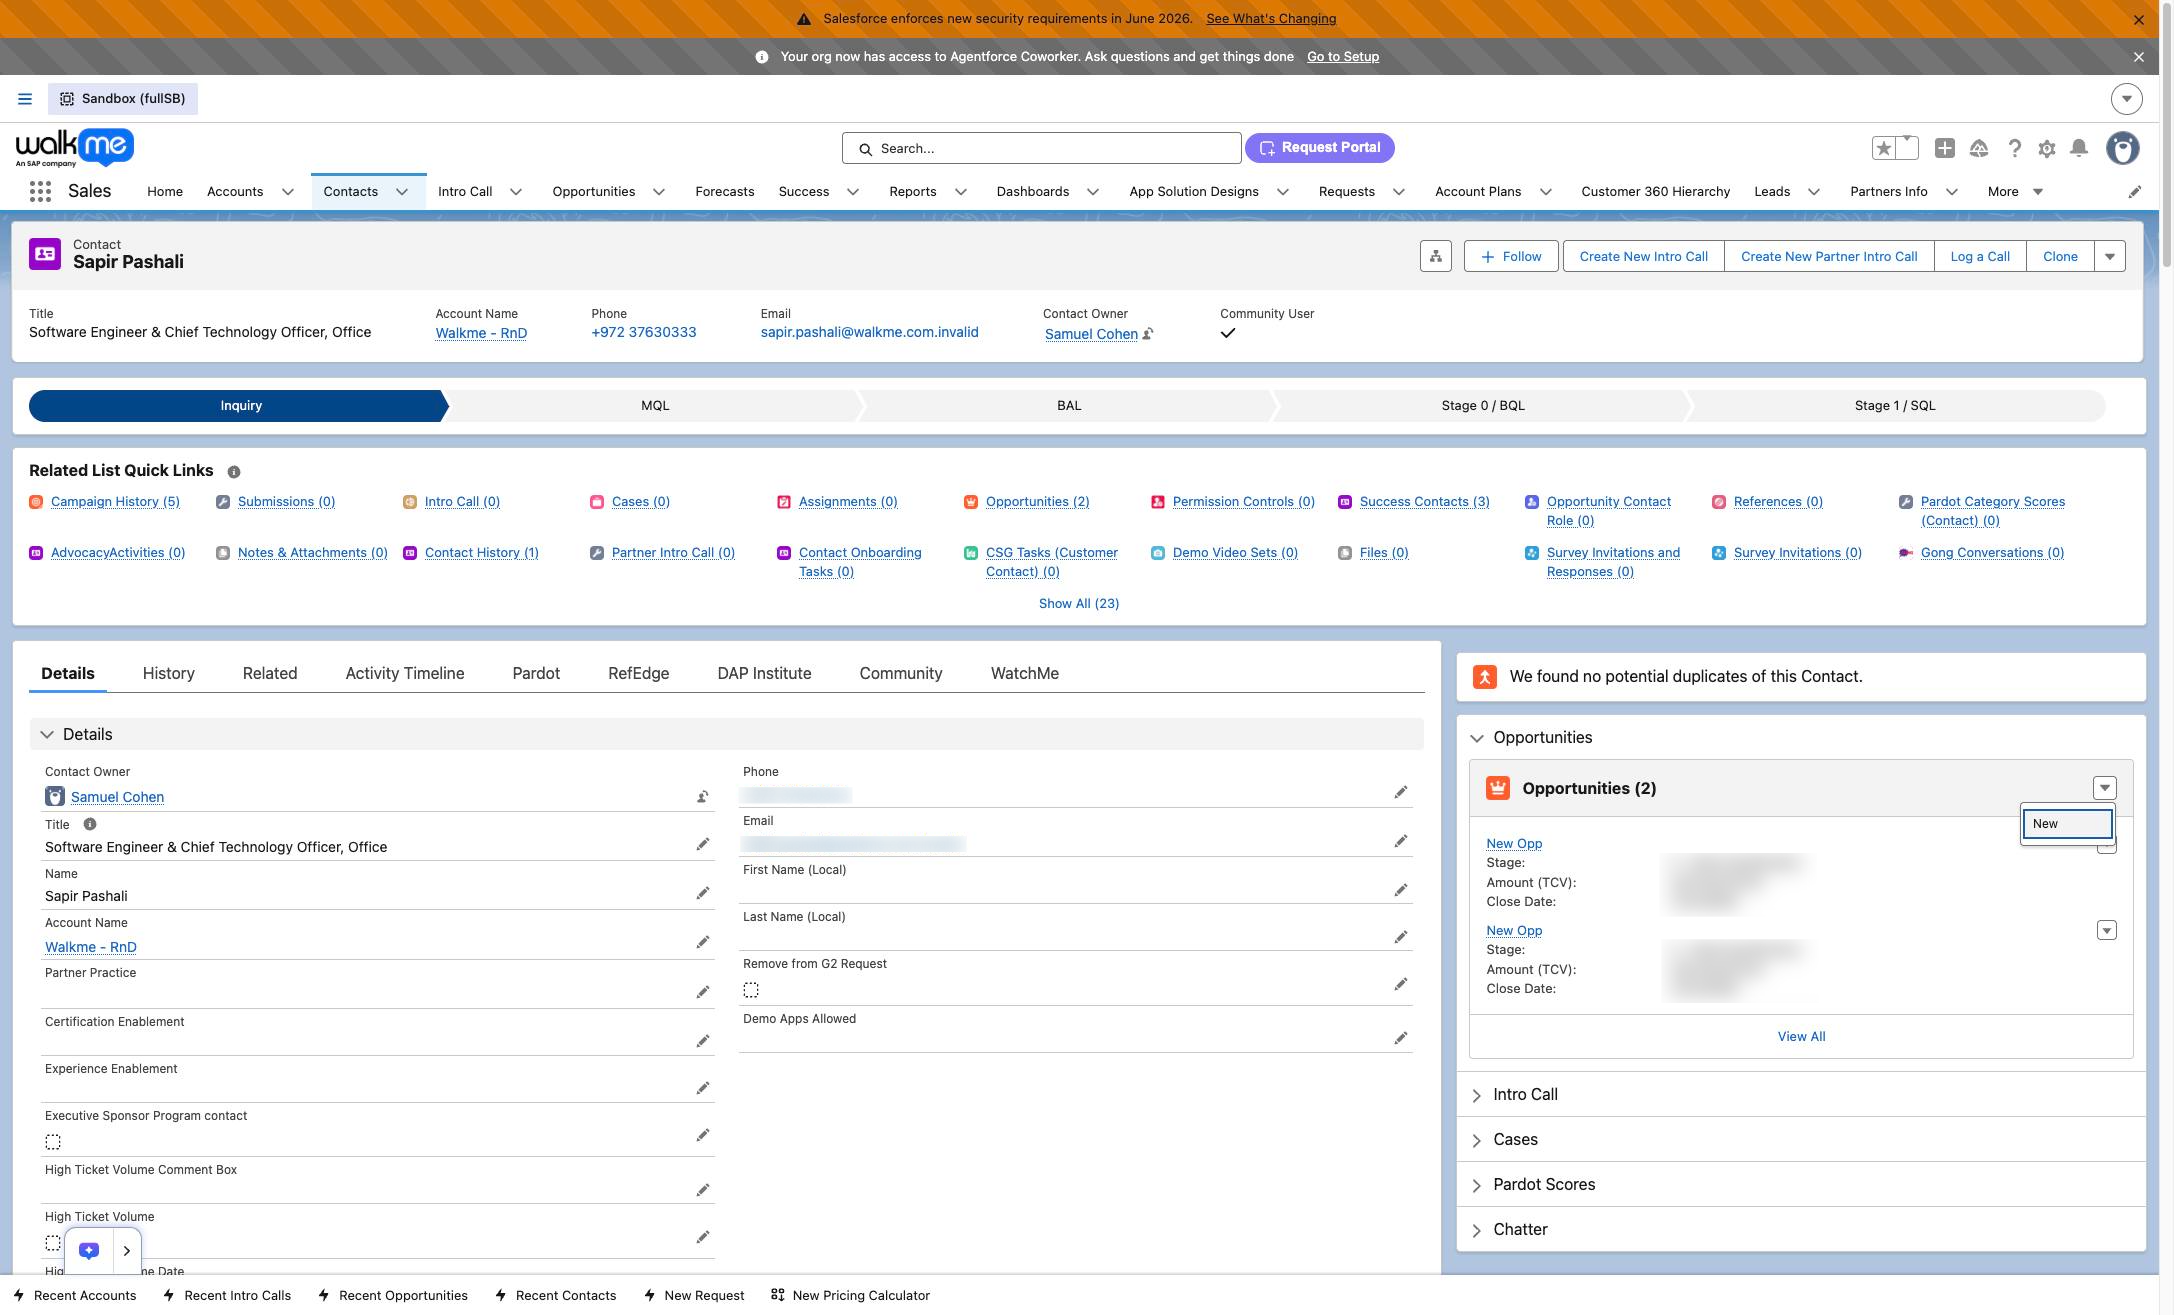The height and width of the screenshot is (1315, 2174).
Task: Click the Request Portal button
Action: [1319, 148]
